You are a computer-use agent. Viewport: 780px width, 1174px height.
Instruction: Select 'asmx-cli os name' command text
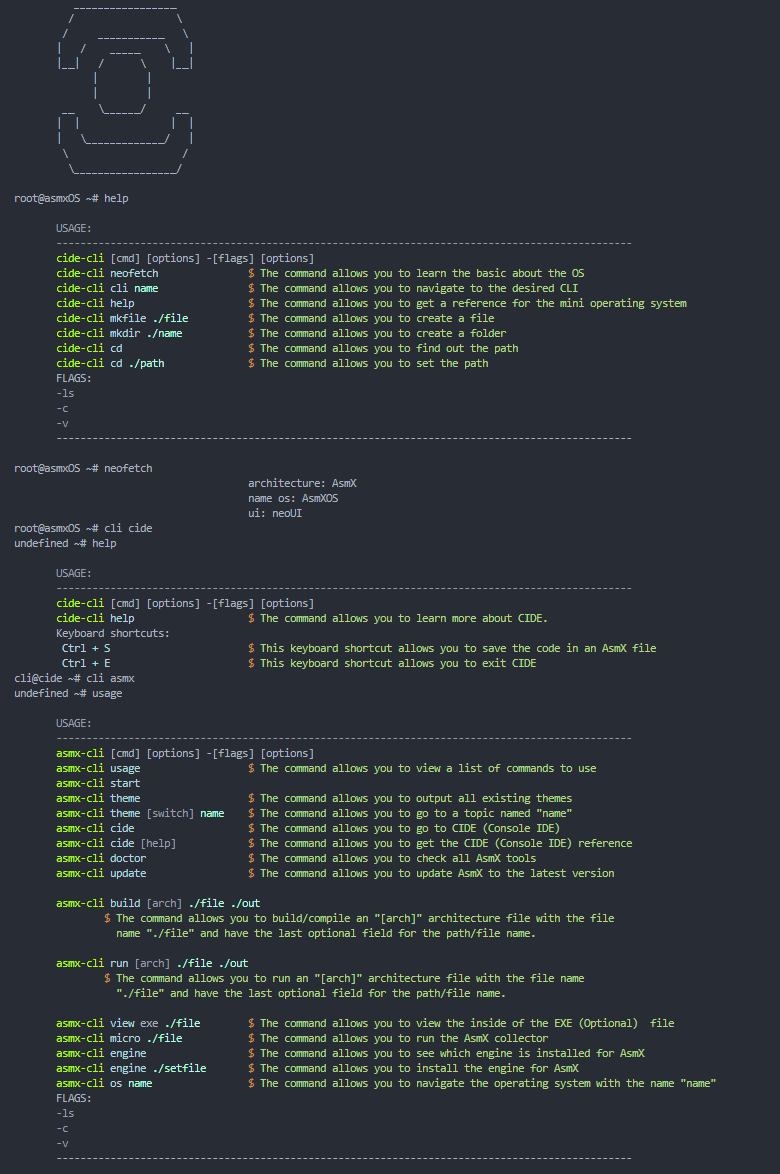point(104,1083)
